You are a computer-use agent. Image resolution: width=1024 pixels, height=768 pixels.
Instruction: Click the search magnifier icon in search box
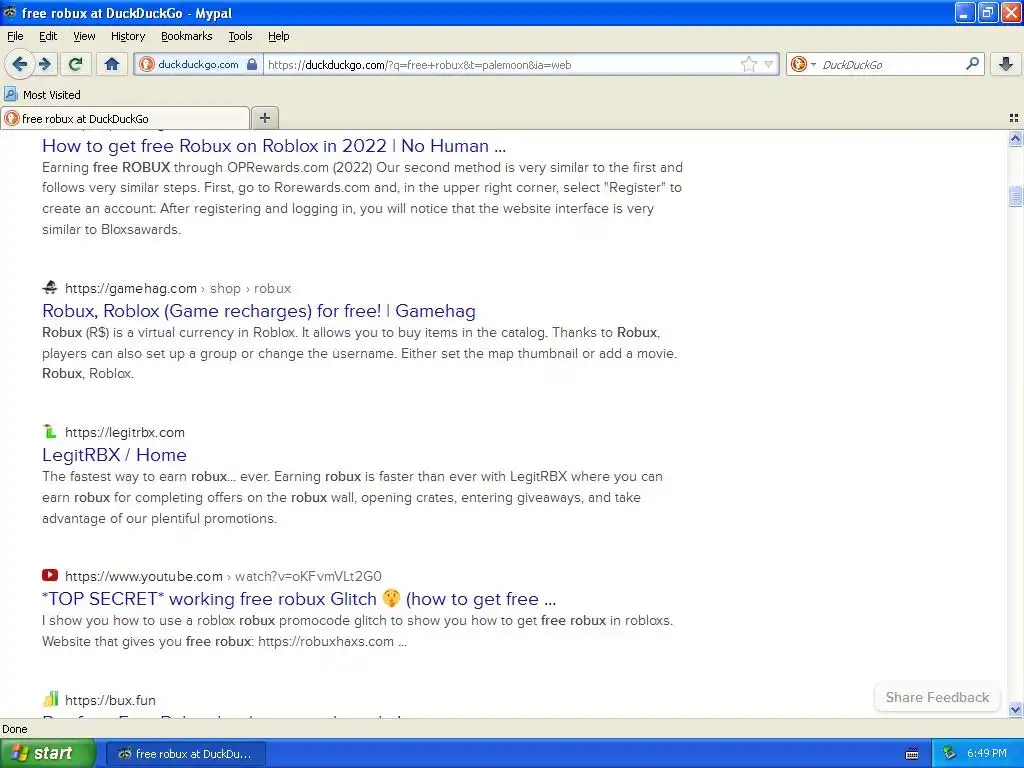point(972,64)
